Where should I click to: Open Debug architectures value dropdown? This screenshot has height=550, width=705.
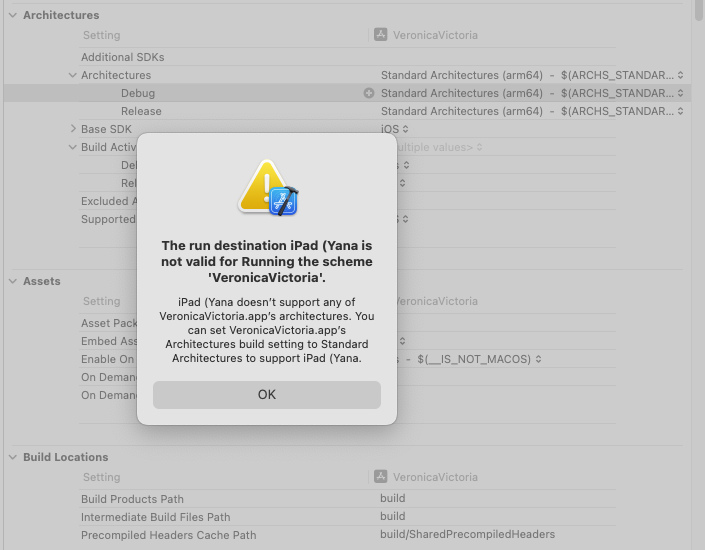681,93
